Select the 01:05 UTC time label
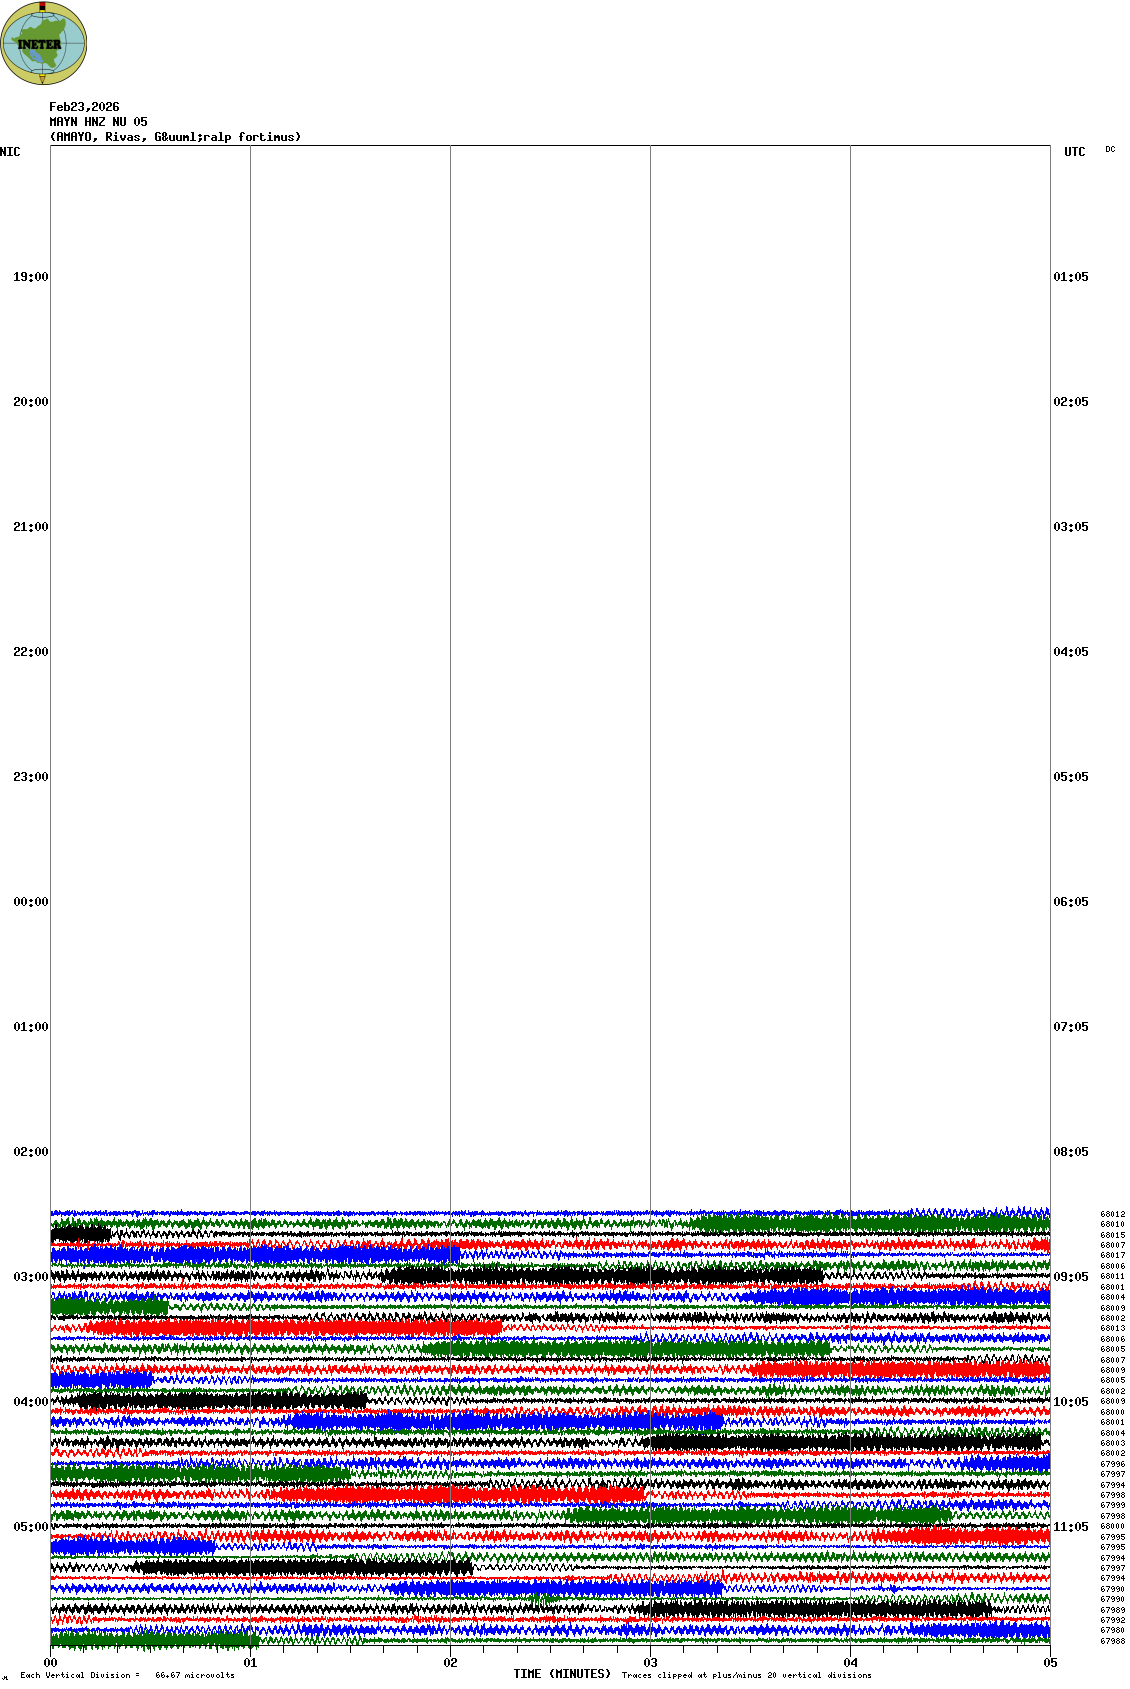The image size is (1130, 1689). [x=1071, y=277]
